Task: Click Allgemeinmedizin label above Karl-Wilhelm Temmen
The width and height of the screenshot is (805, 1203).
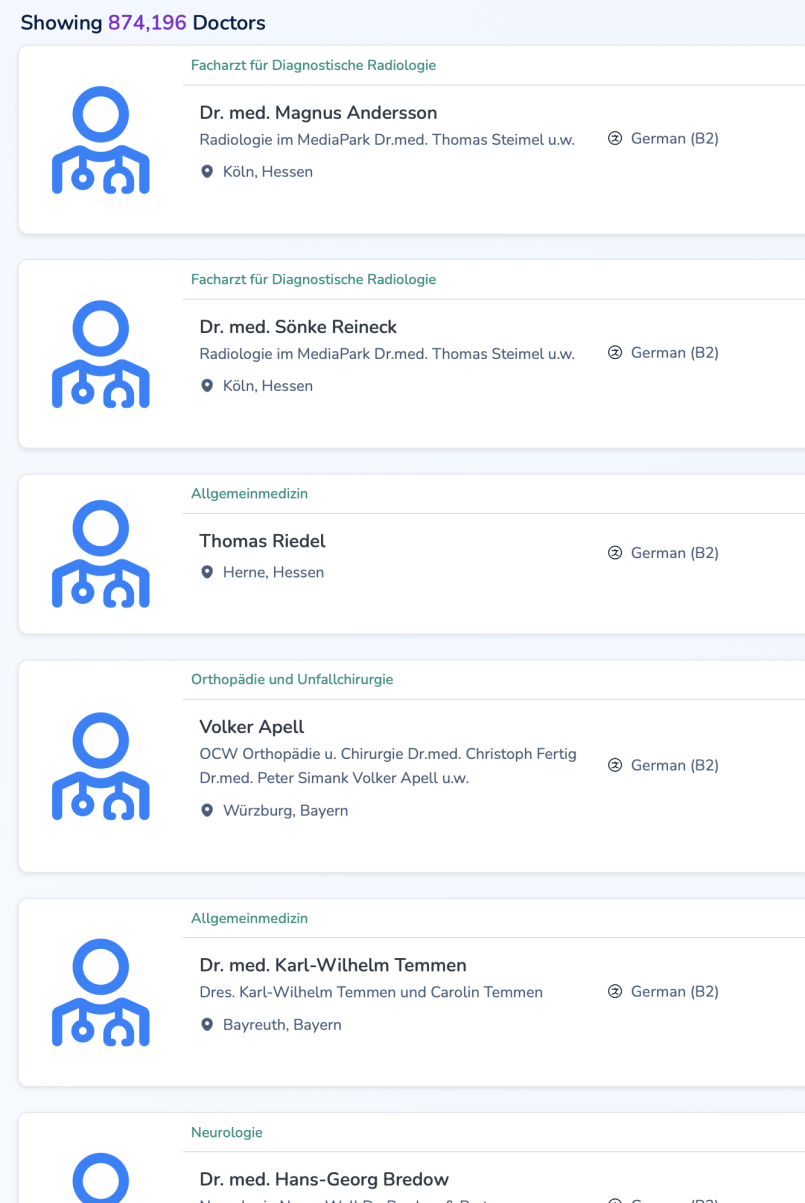Action: pyautogui.click(x=249, y=918)
